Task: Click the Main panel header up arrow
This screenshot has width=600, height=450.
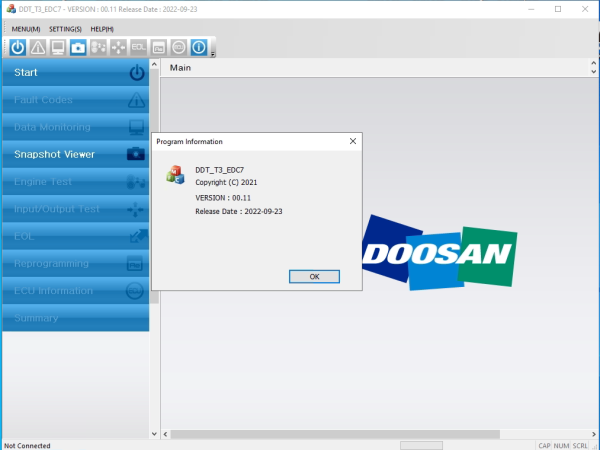Action: point(593,63)
